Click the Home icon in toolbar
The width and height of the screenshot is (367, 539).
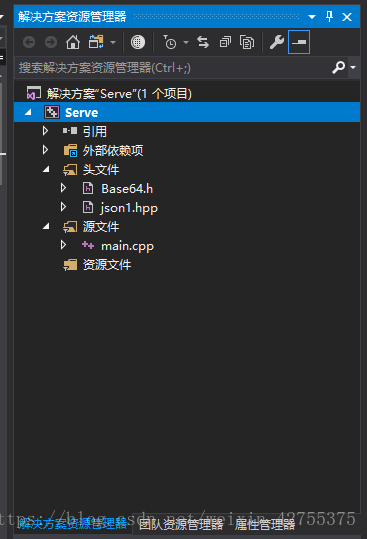pyautogui.click(x=73, y=42)
